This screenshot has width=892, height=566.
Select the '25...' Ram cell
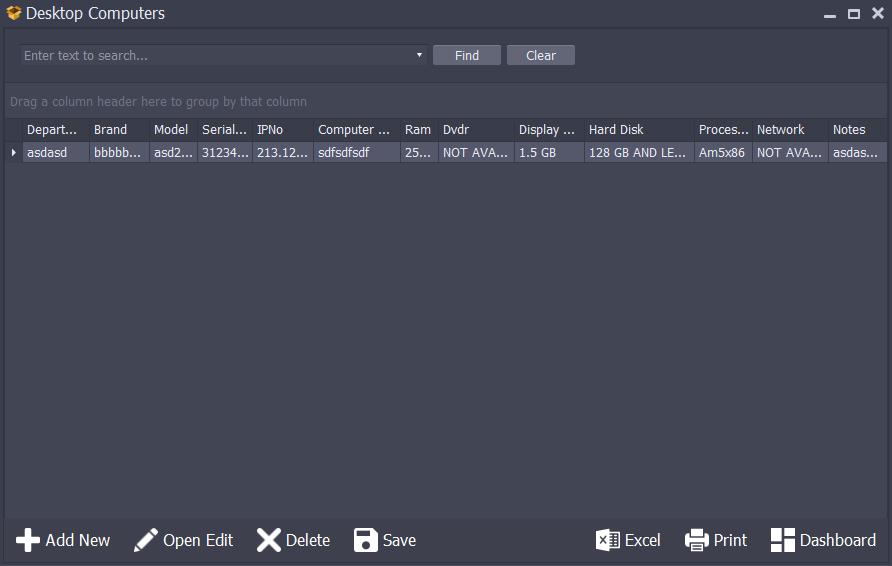[419, 152]
